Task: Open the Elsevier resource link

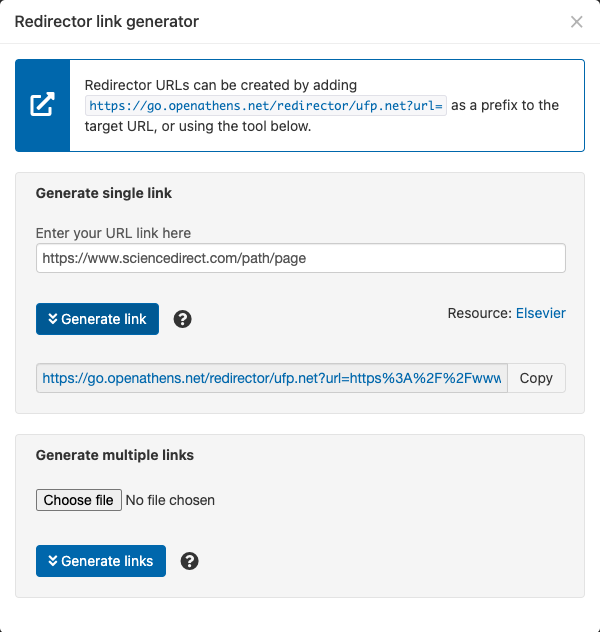Action: pos(540,314)
